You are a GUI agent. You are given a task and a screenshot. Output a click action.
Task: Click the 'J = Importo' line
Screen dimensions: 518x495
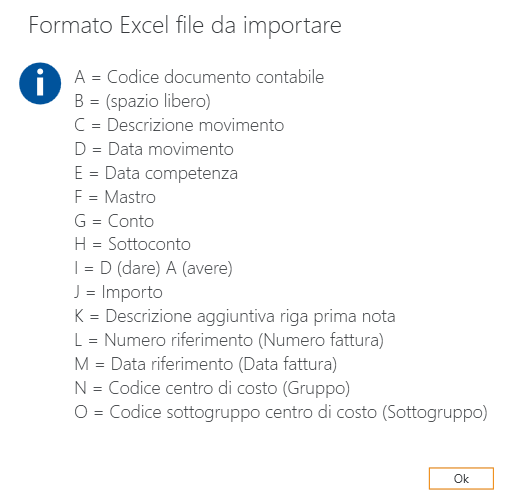[x=119, y=292]
